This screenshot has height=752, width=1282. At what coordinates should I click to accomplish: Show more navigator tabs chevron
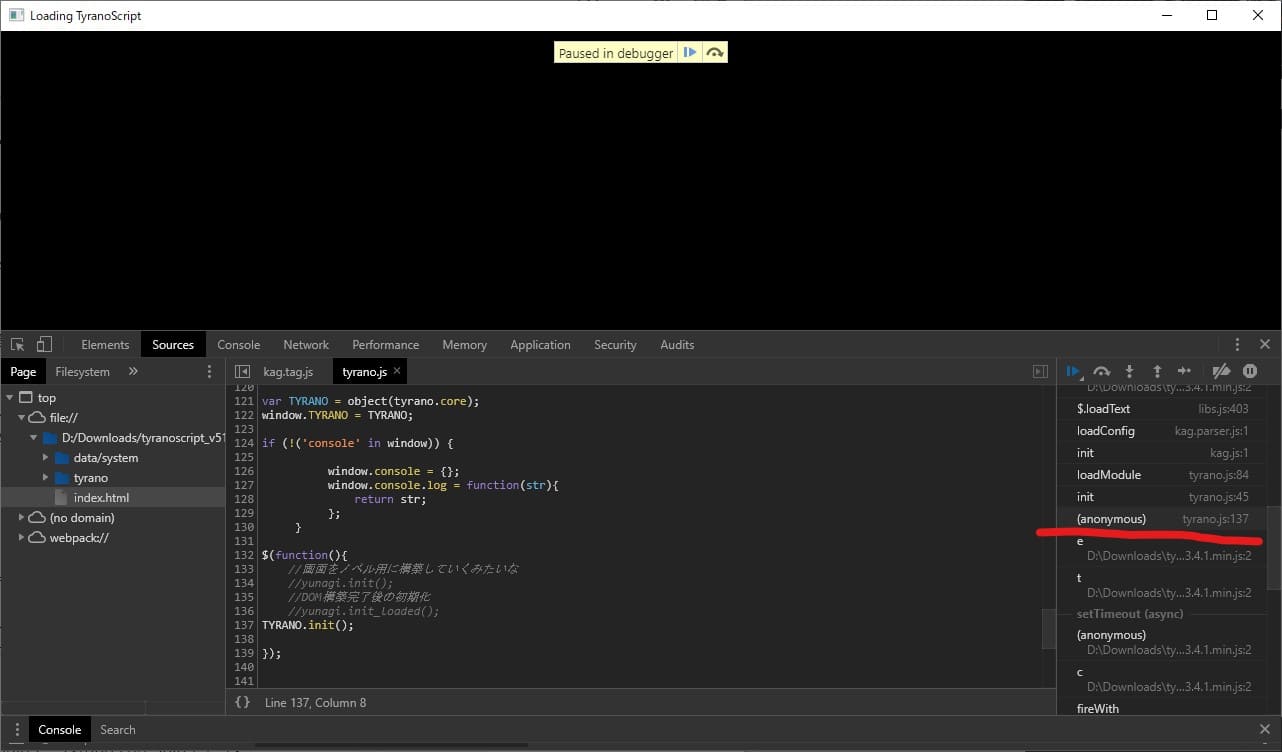point(133,371)
